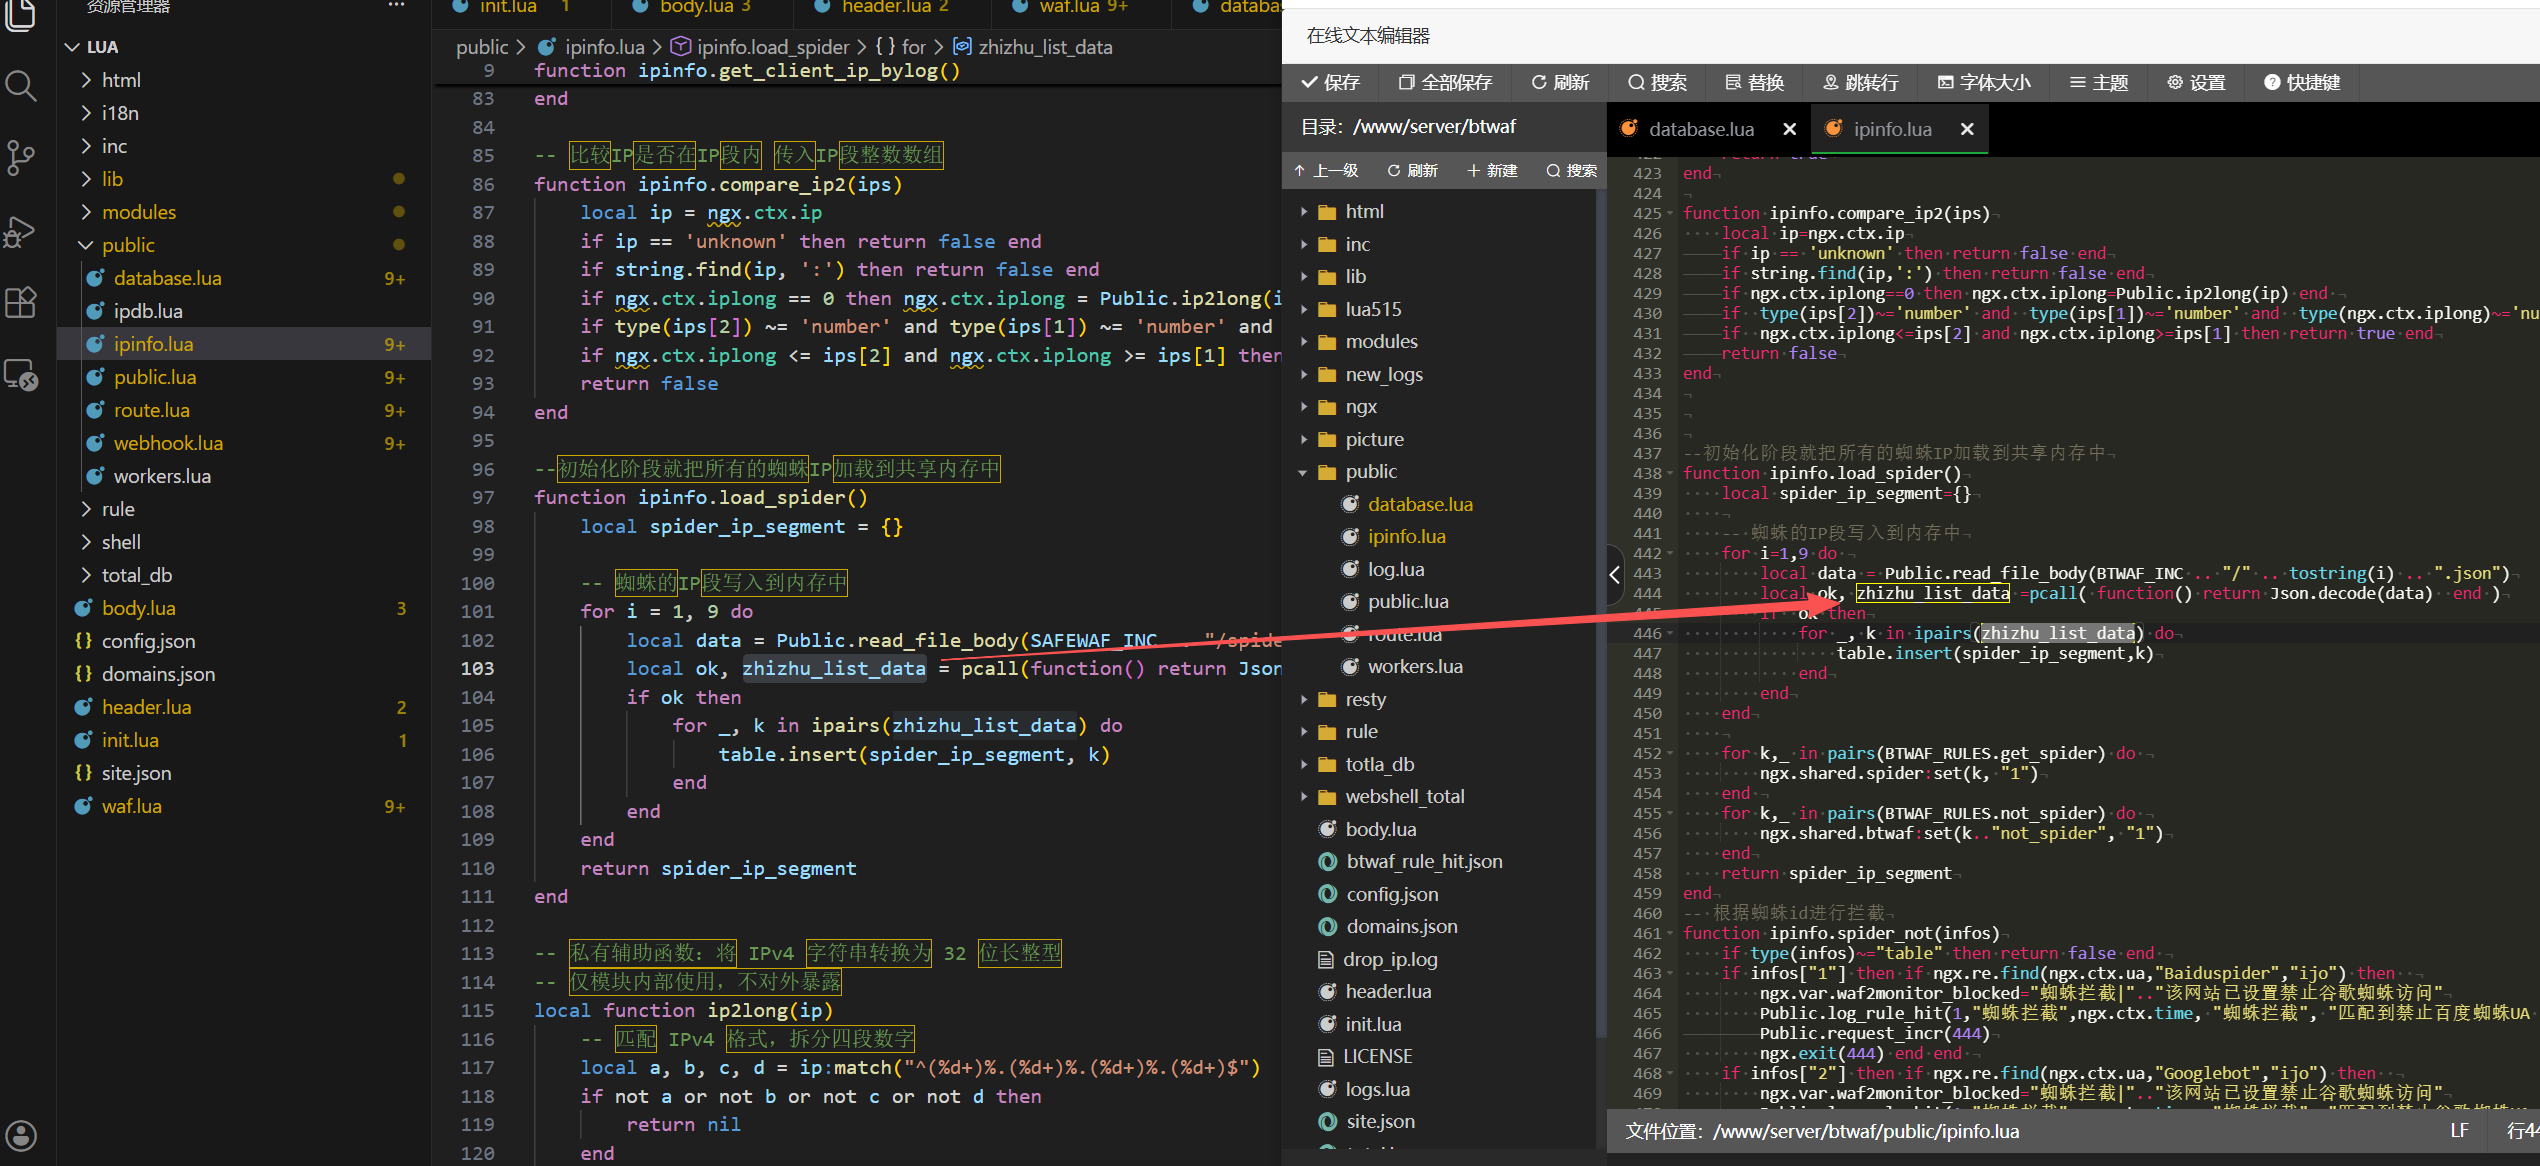2540x1166 pixels.
Task: Open settings in online editor toolbar
Action: coord(2196,83)
